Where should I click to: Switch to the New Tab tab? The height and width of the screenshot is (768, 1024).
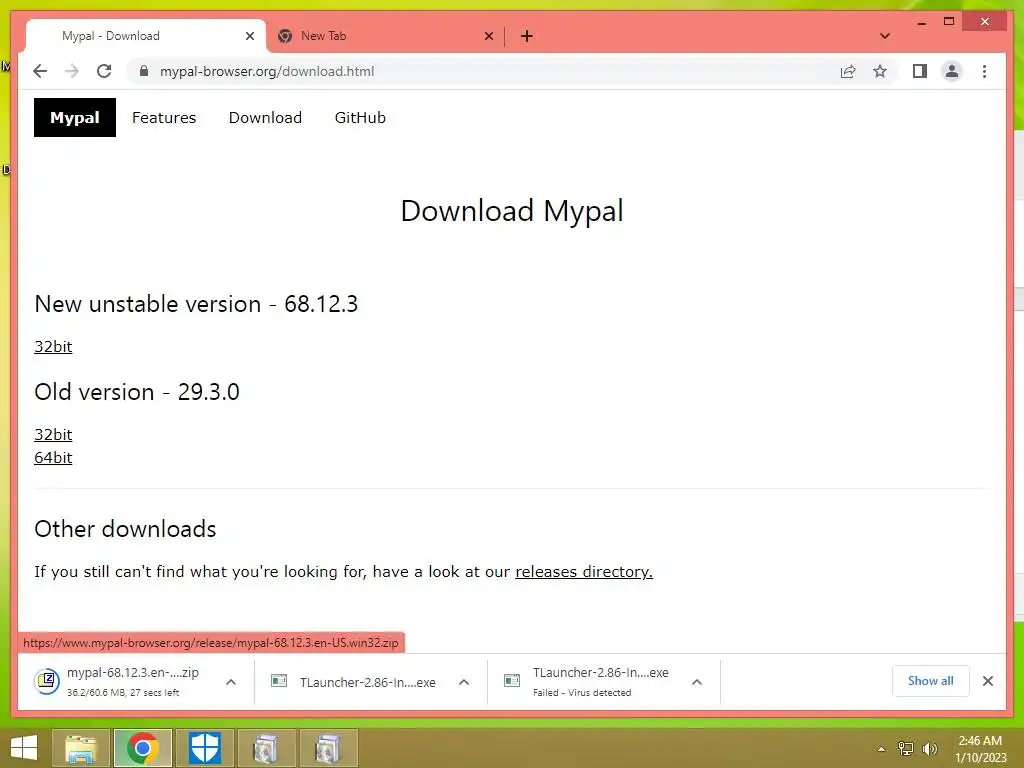pos(385,36)
